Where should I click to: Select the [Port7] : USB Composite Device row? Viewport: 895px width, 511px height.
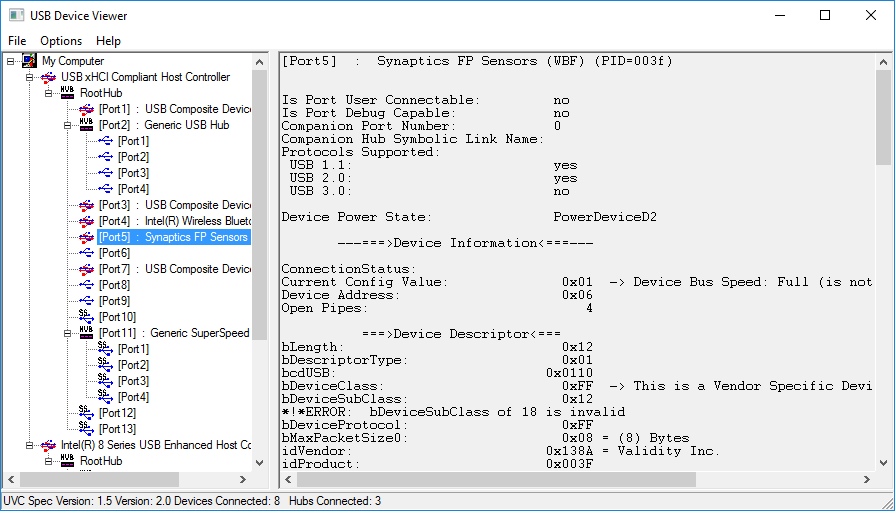(x=174, y=268)
